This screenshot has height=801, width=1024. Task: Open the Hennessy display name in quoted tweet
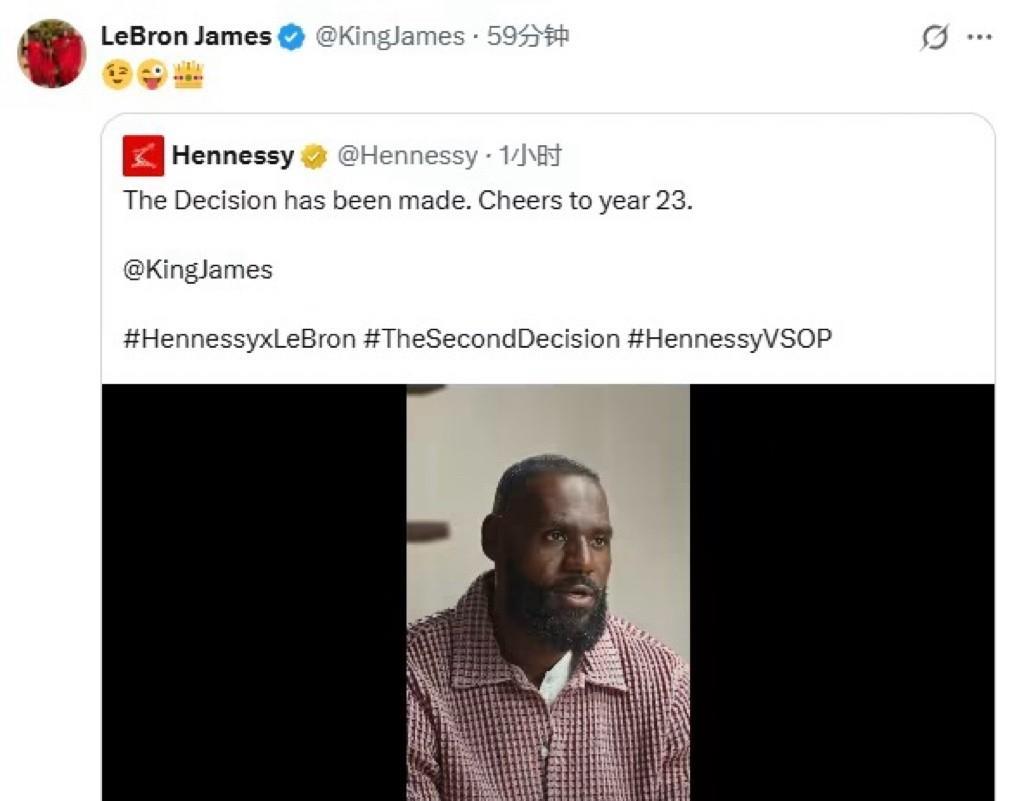(x=232, y=156)
